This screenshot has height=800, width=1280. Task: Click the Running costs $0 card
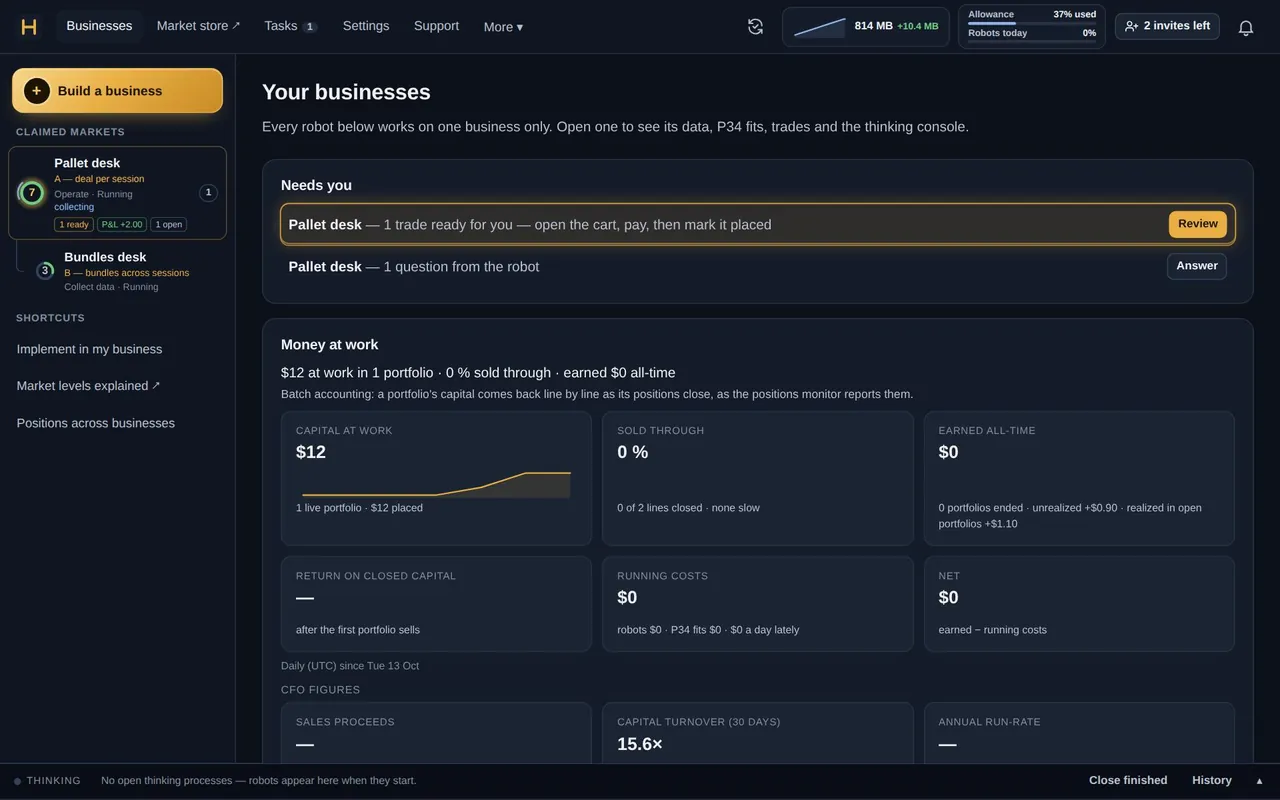pyautogui.click(x=757, y=604)
